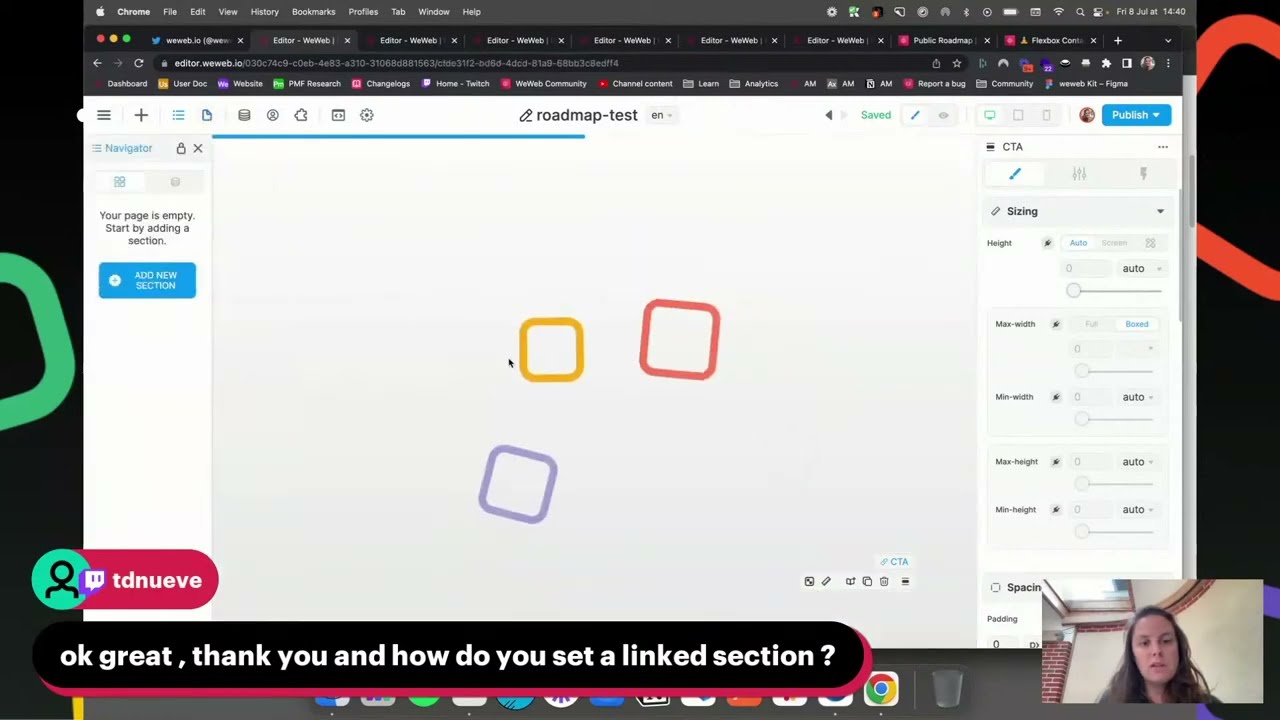Image resolution: width=1280 pixels, height=720 pixels.
Task: Switch to edit mode pencil toggle
Action: tap(915, 115)
